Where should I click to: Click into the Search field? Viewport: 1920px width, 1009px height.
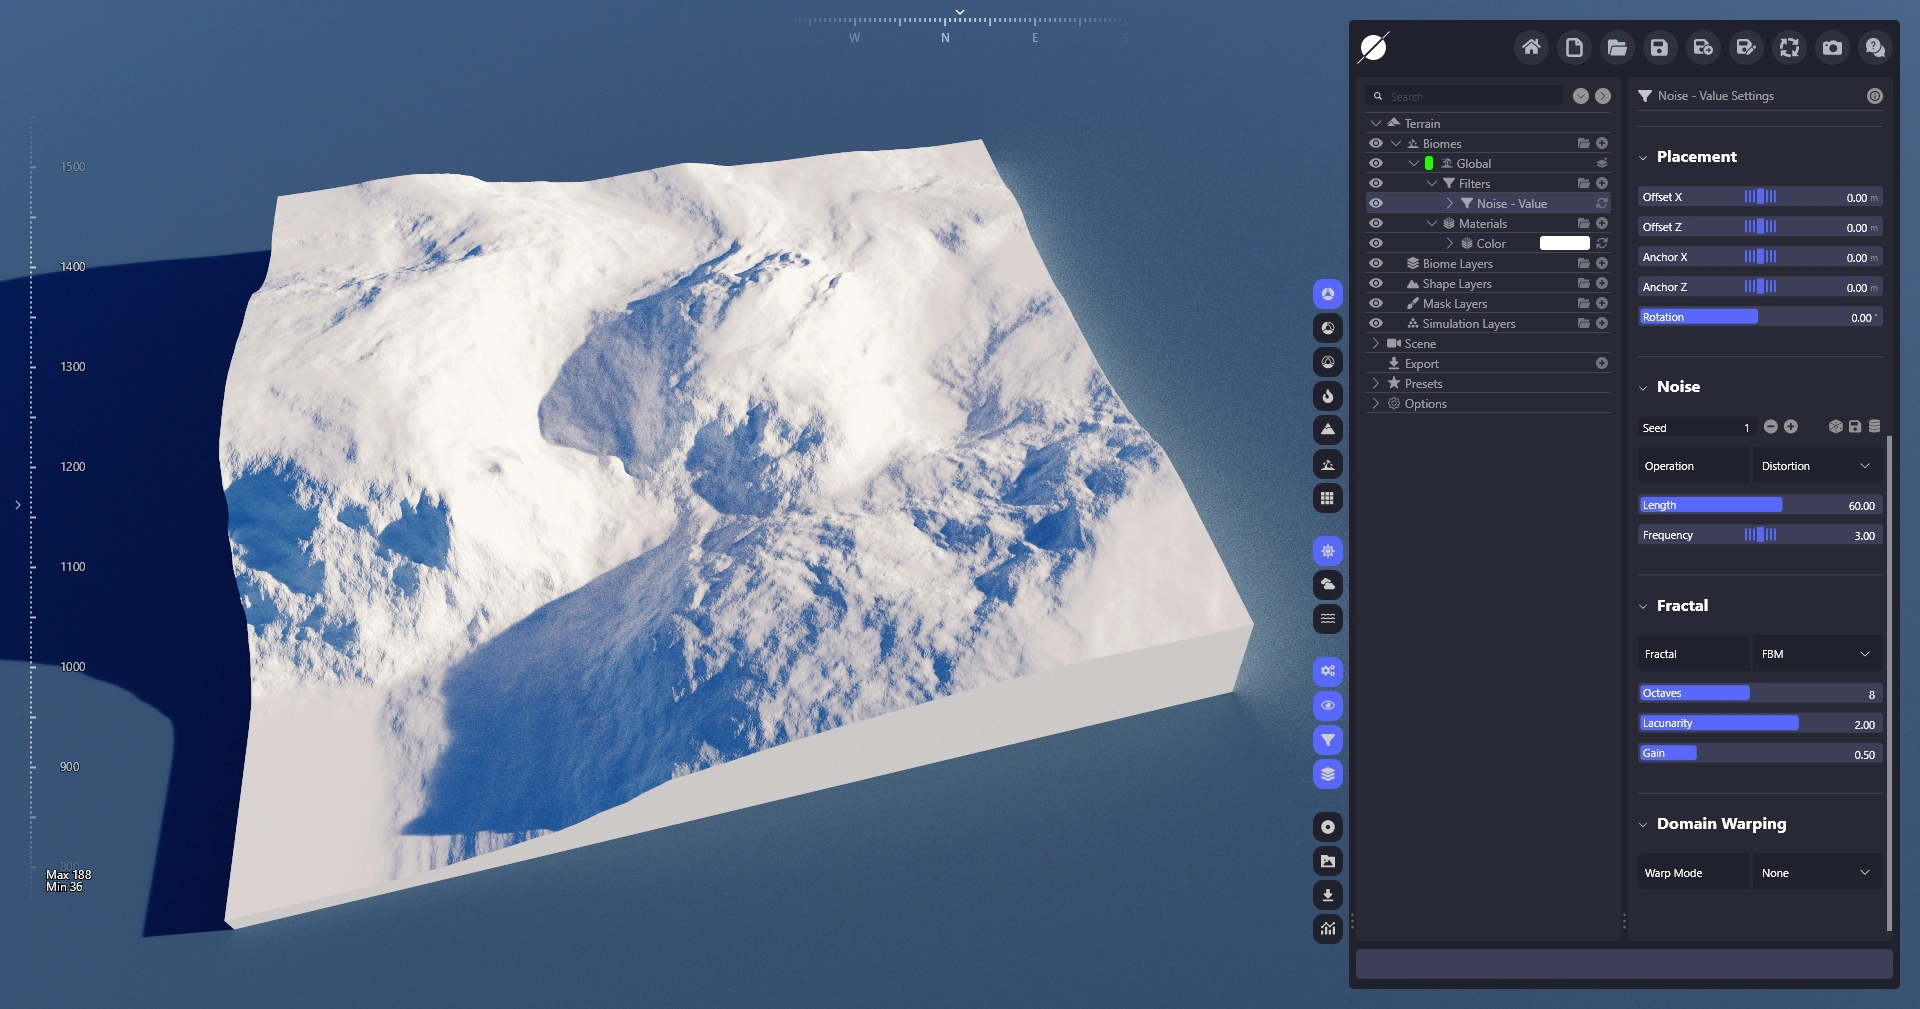(x=1470, y=97)
